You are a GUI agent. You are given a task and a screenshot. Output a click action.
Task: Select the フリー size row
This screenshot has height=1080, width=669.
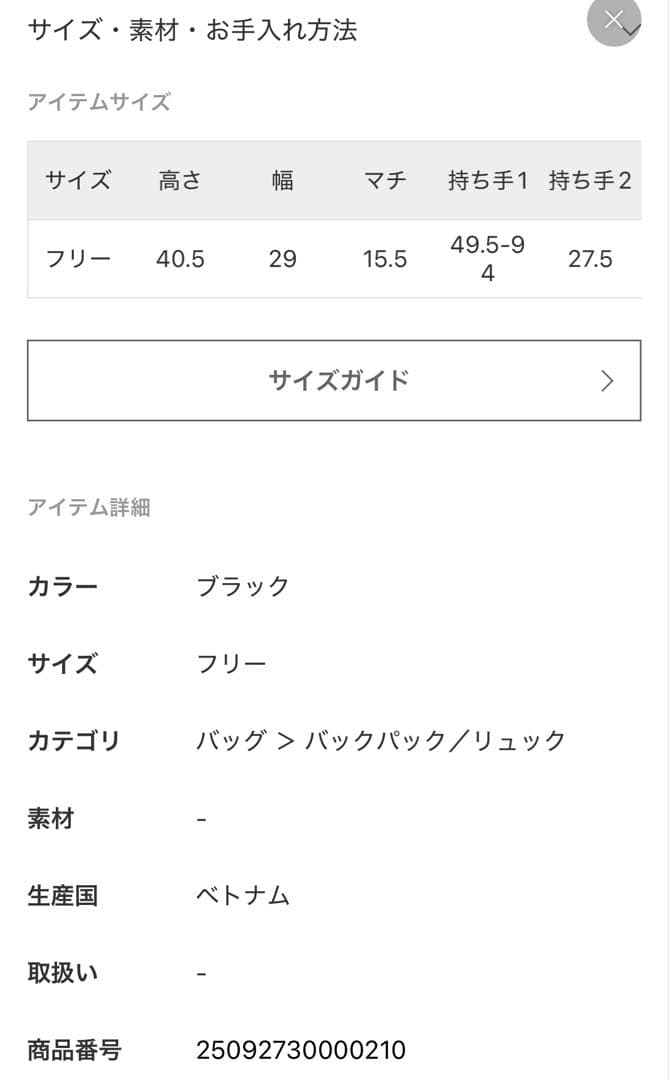coord(78,258)
